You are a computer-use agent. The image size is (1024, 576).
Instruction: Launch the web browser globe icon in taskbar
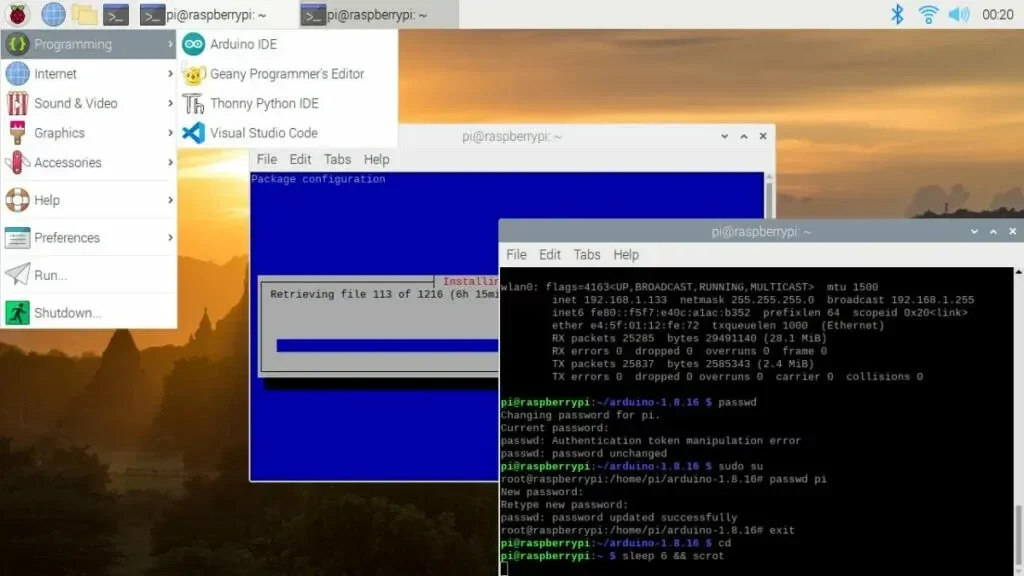point(53,14)
